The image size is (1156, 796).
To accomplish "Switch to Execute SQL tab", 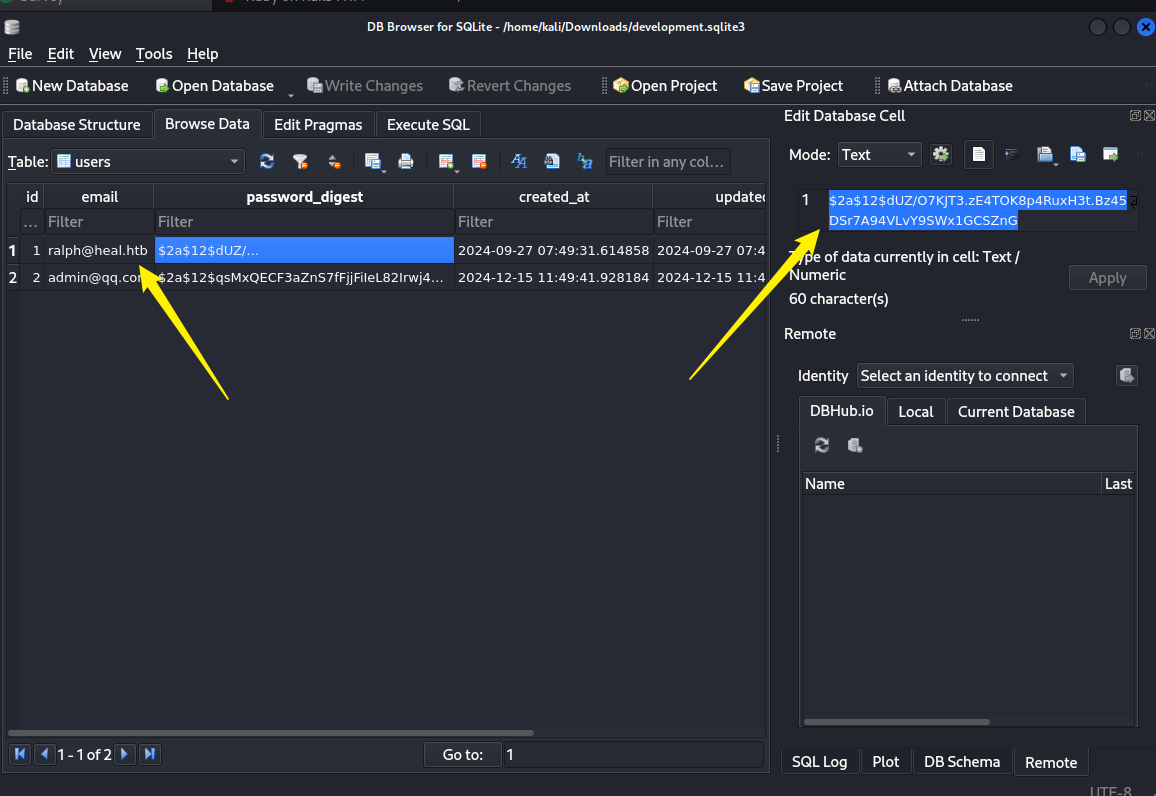I will [428, 125].
